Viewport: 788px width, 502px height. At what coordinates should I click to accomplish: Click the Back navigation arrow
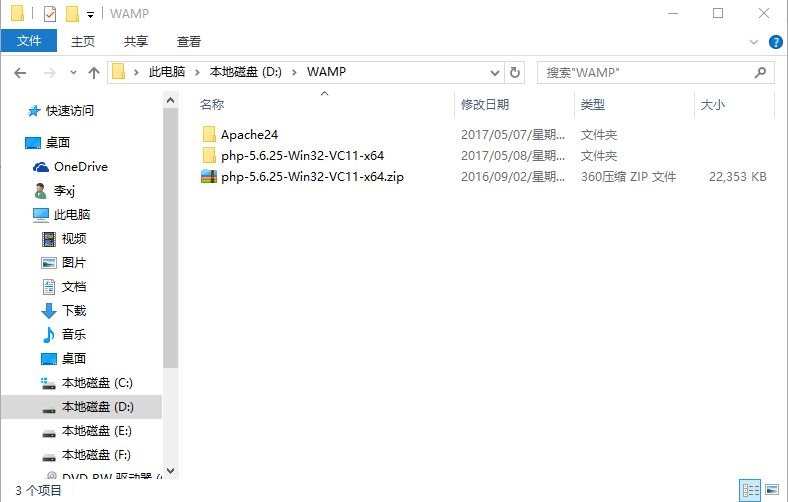20,73
